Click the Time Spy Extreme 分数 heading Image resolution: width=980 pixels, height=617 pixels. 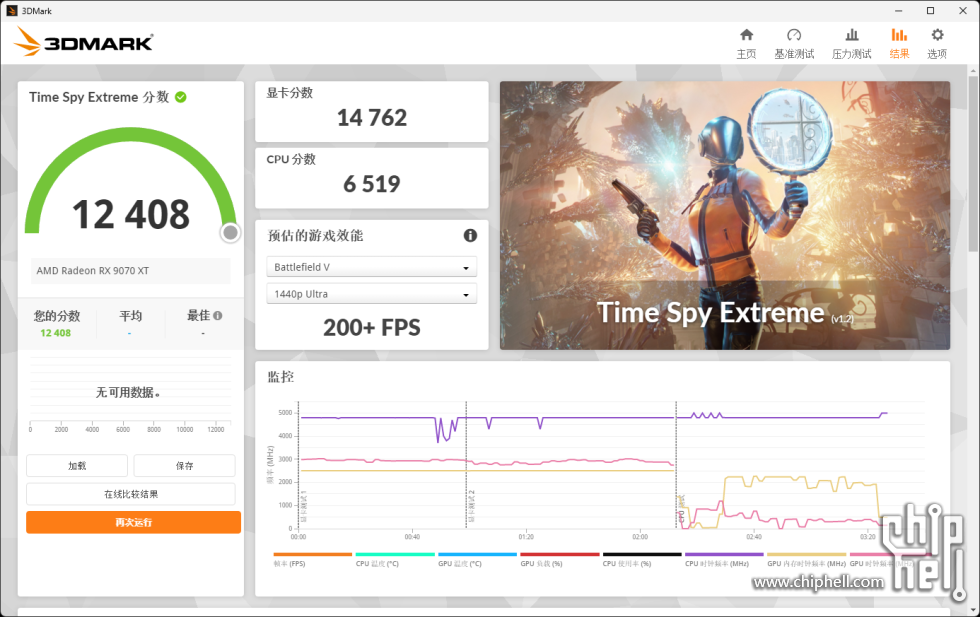(99, 97)
